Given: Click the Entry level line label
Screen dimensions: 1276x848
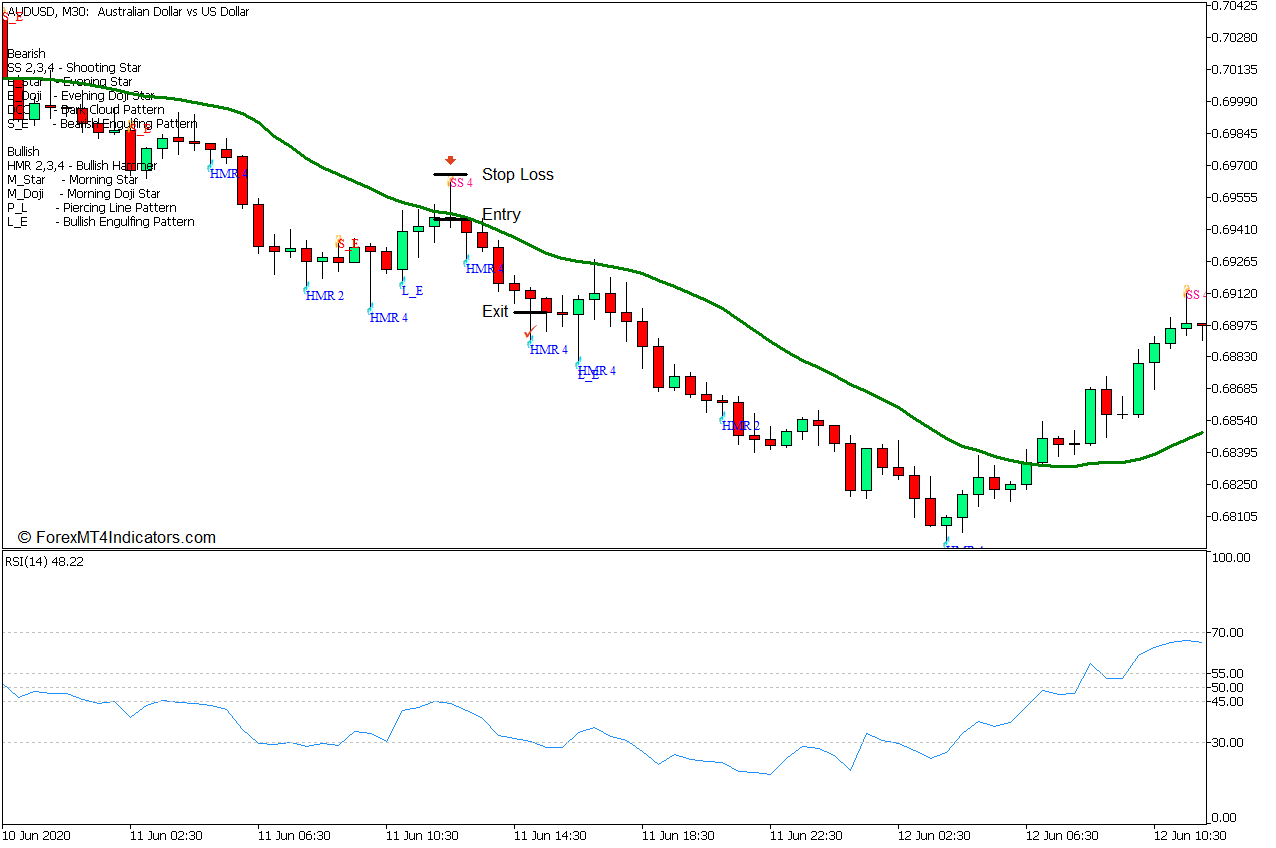Looking at the screenshot, I should tap(501, 214).
